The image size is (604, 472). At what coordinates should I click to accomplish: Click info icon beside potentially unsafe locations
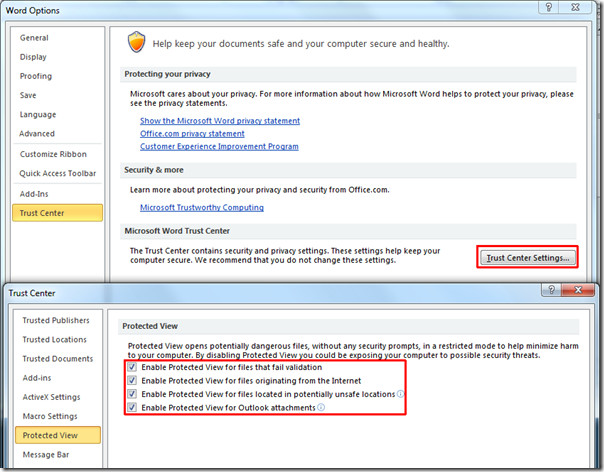click(401, 394)
